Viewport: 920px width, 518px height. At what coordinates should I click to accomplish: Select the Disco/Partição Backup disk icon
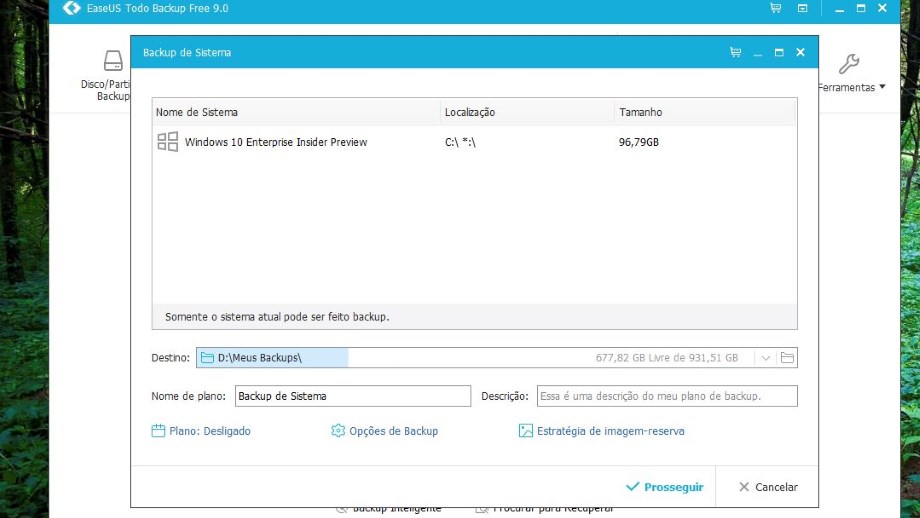click(113, 61)
